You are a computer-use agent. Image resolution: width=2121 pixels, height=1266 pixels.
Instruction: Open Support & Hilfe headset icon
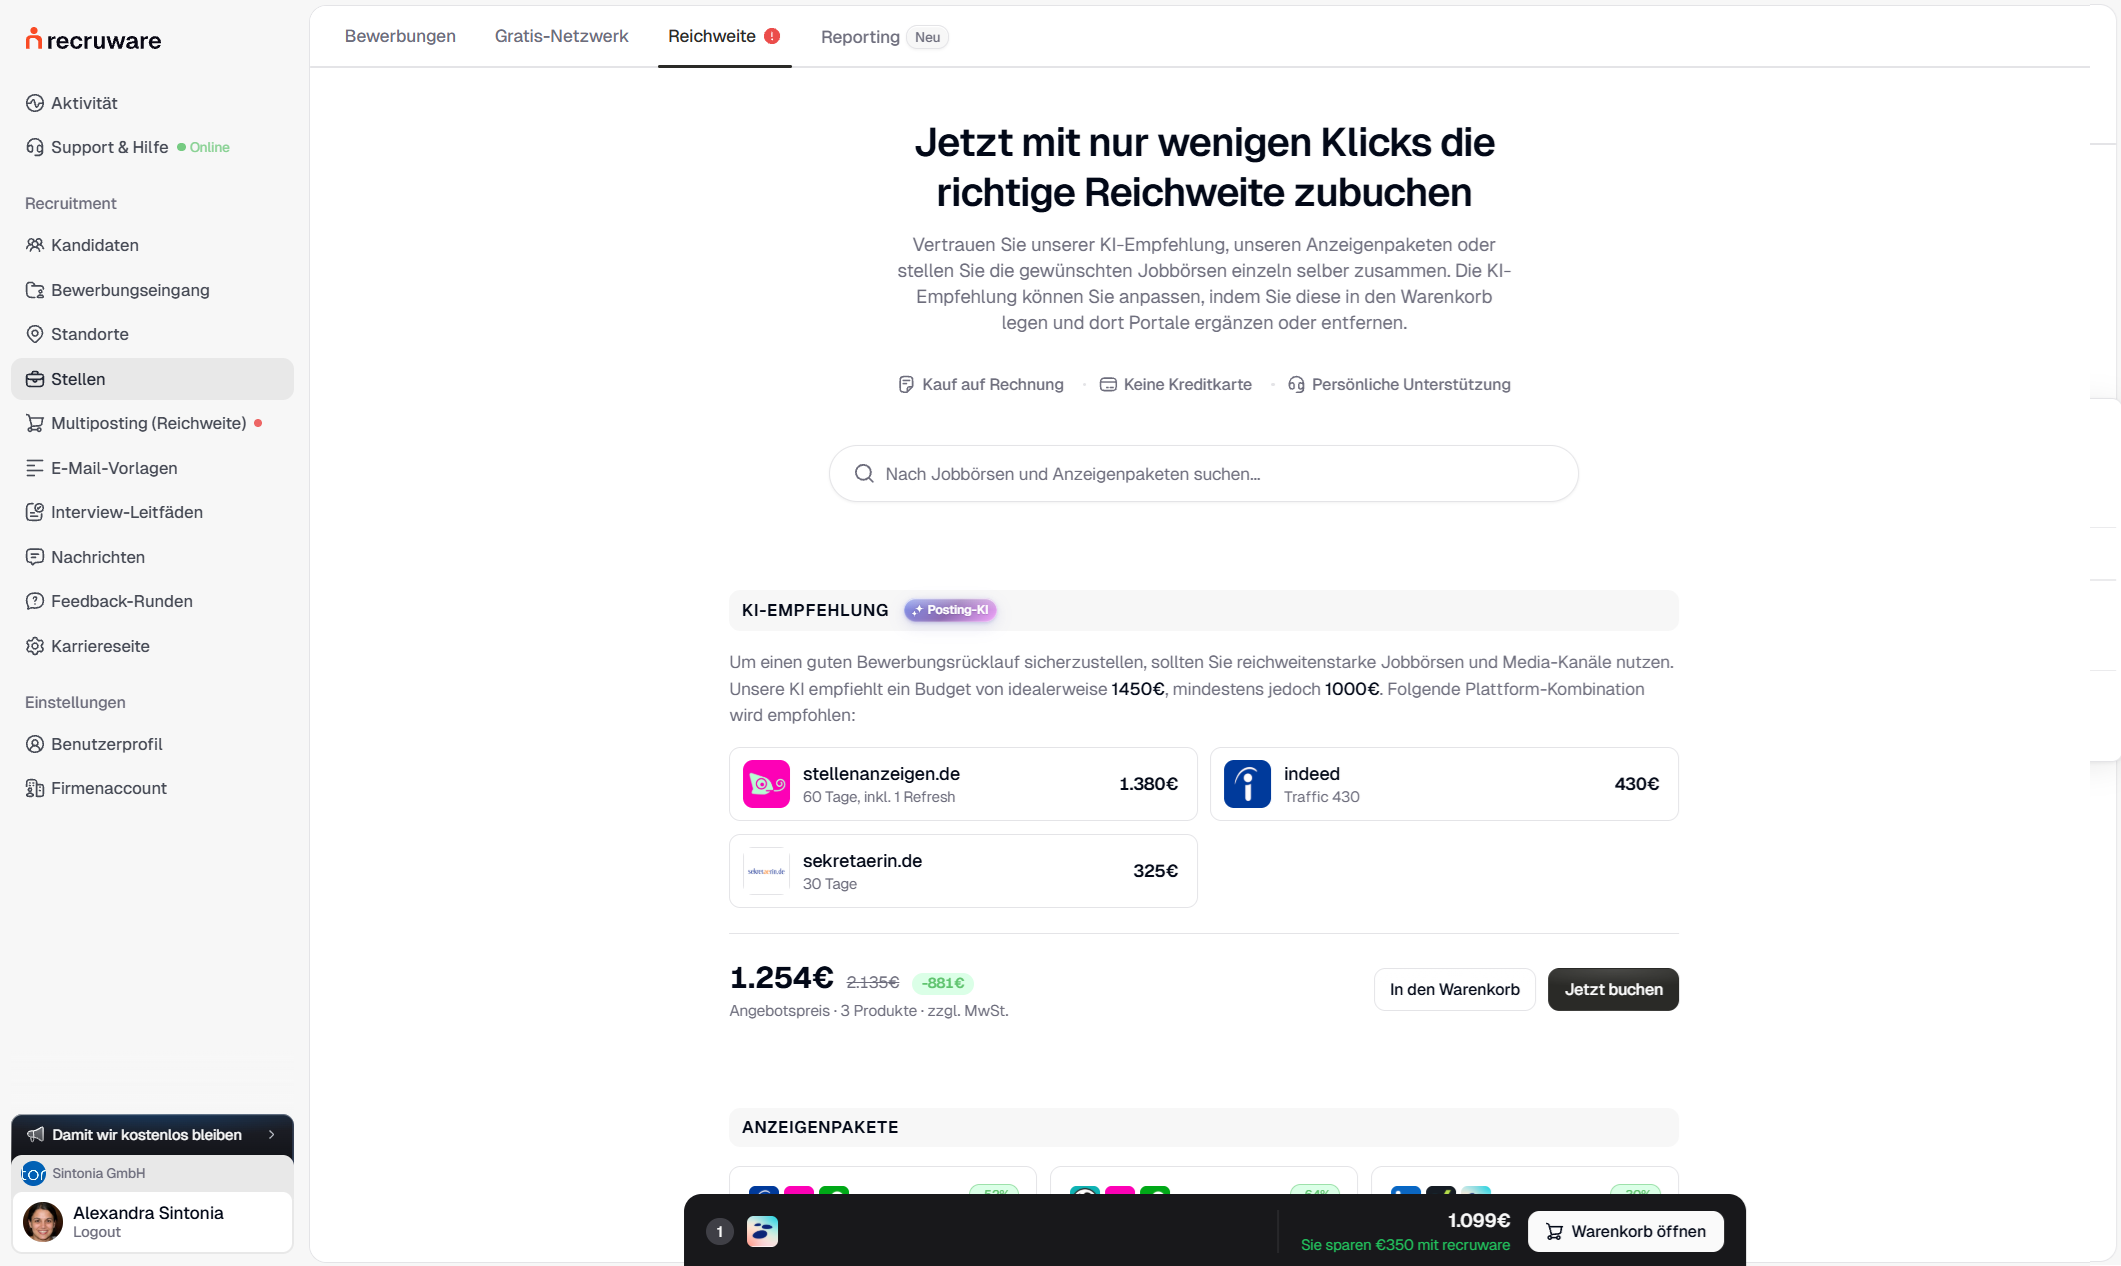point(35,147)
